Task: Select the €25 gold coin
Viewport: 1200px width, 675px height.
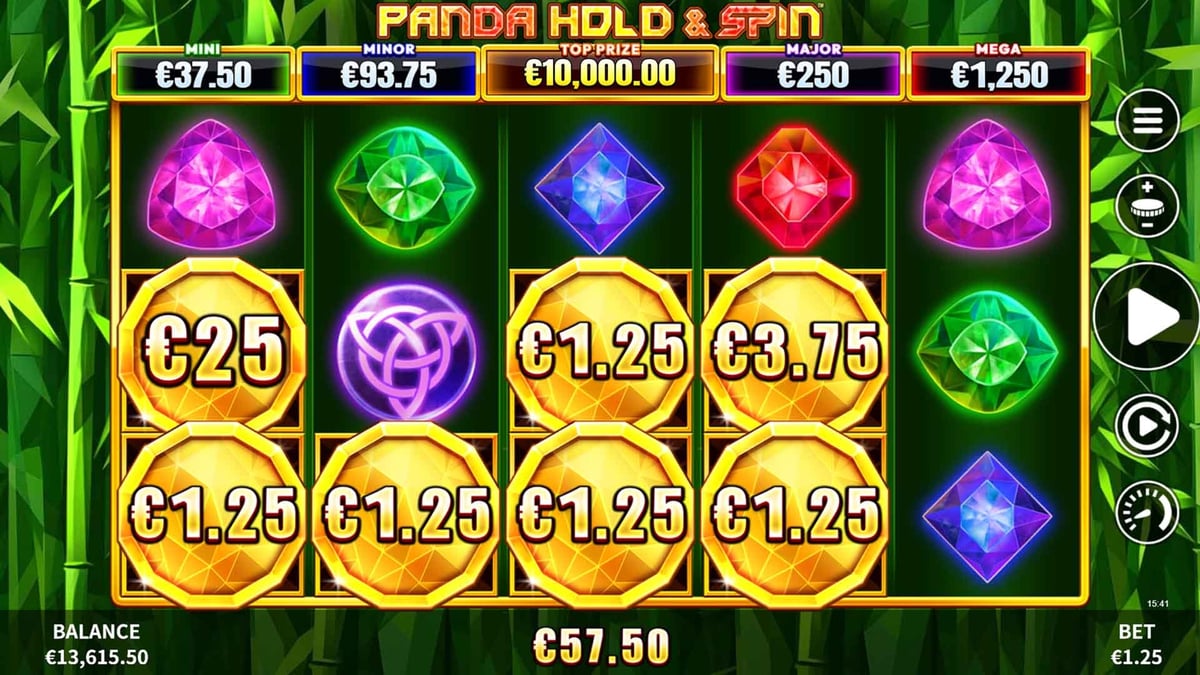Action: pos(210,344)
